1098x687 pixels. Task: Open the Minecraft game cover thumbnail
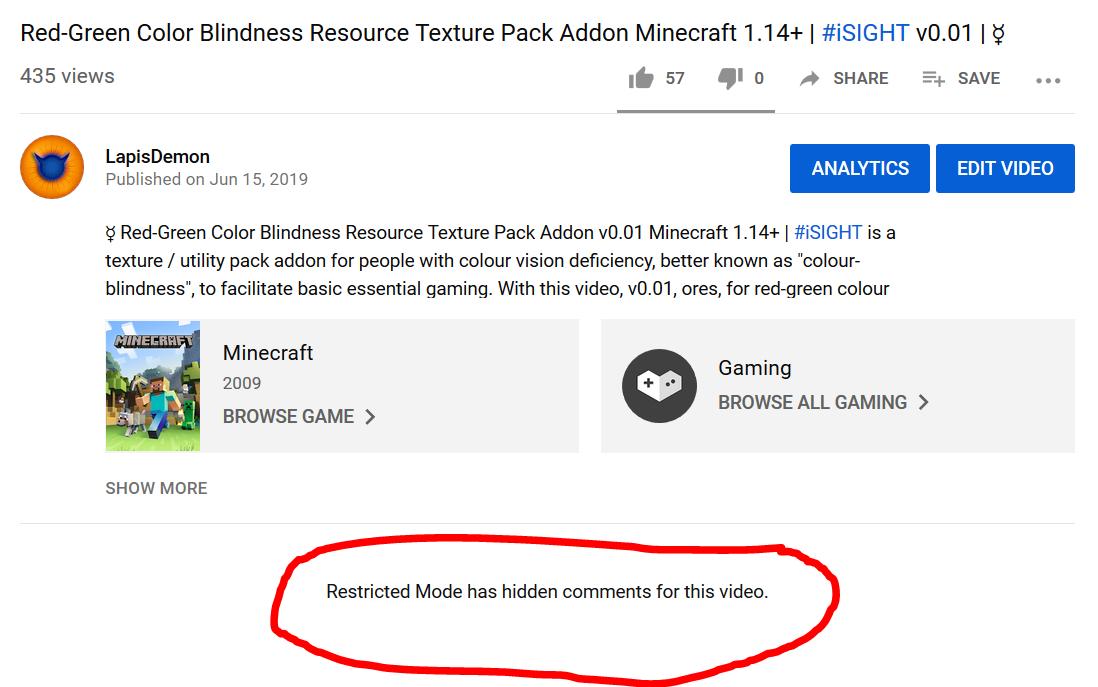[x=153, y=386]
